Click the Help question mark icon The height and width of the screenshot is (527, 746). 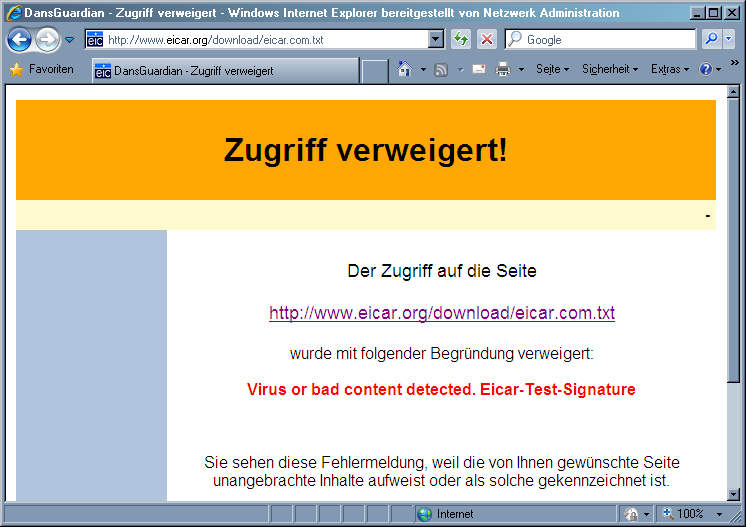[x=705, y=70]
